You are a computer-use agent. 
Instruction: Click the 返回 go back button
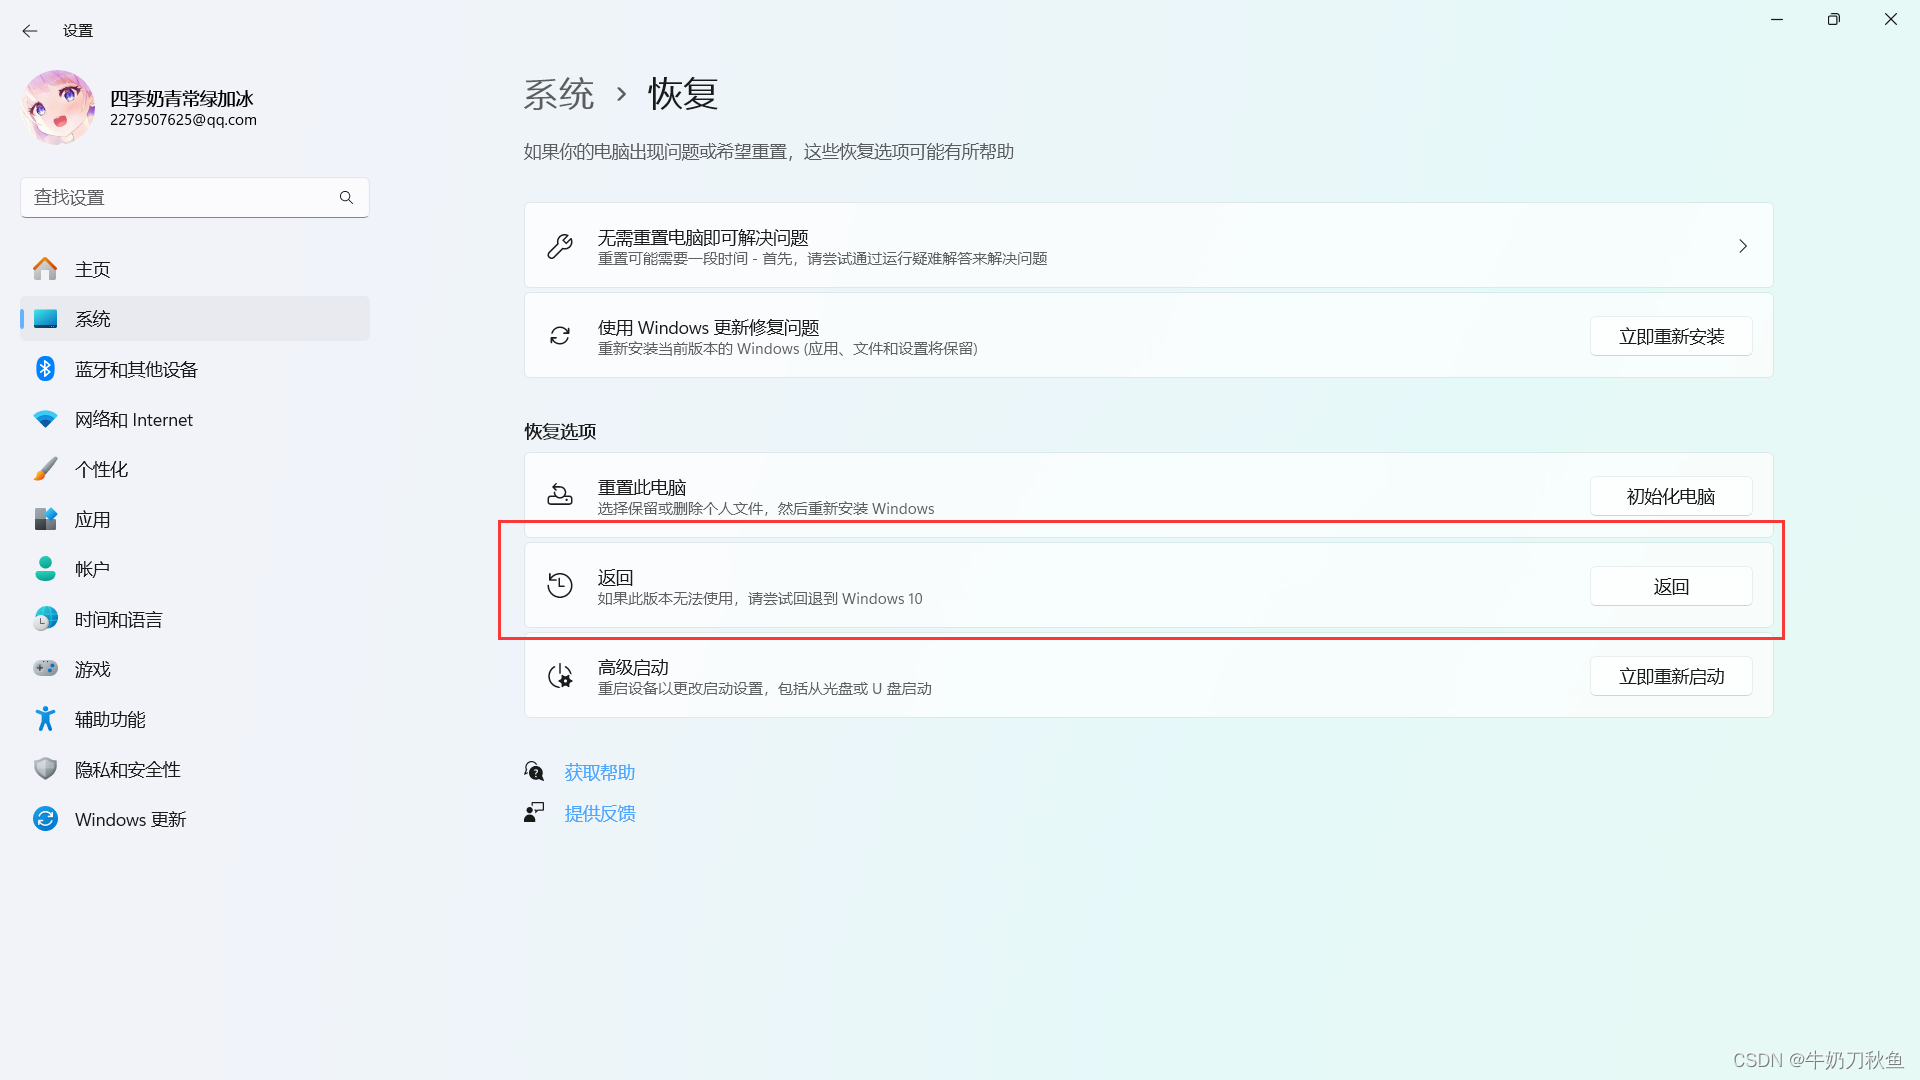(x=1670, y=587)
